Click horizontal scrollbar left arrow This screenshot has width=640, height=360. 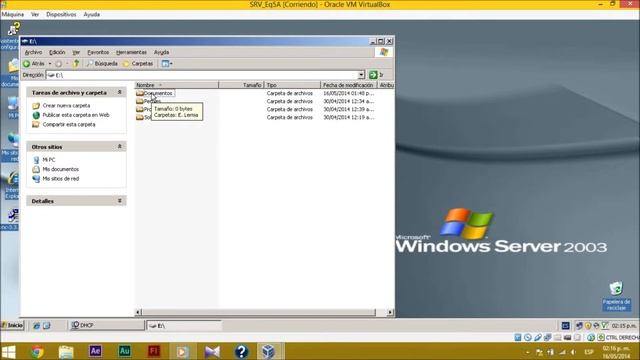(138, 312)
